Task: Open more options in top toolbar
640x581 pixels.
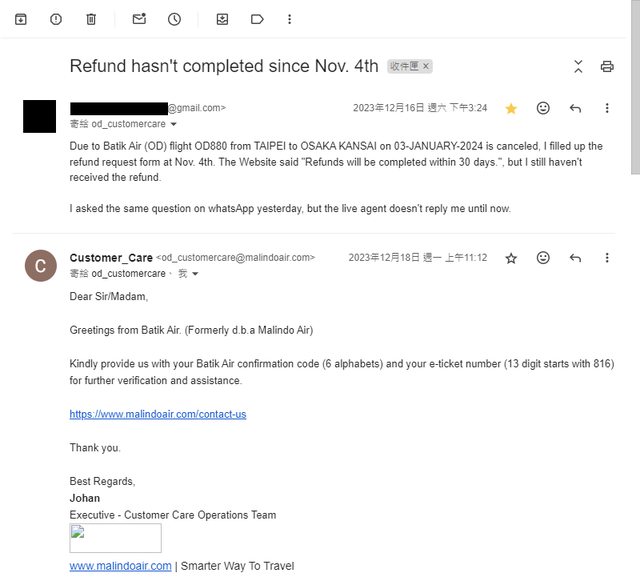Action: pos(290,19)
